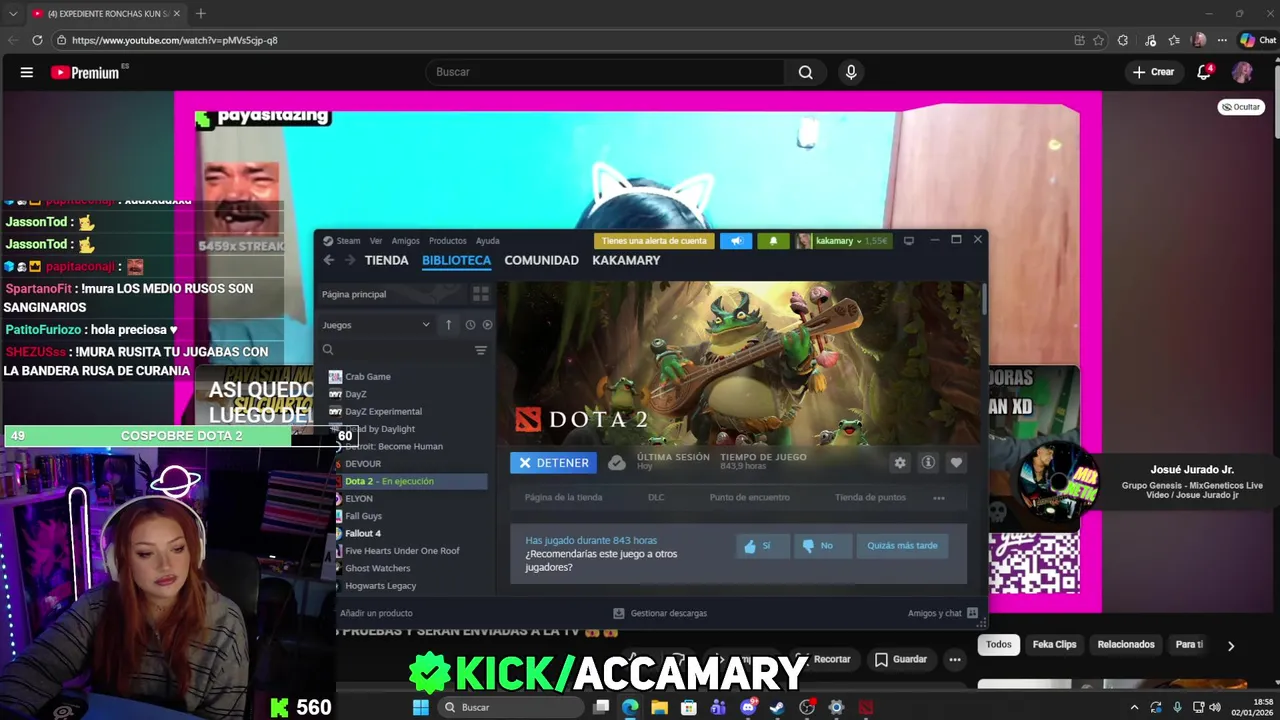Open the Steam menu in Steam window
This screenshot has height=720, width=1280.
point(341,241)
